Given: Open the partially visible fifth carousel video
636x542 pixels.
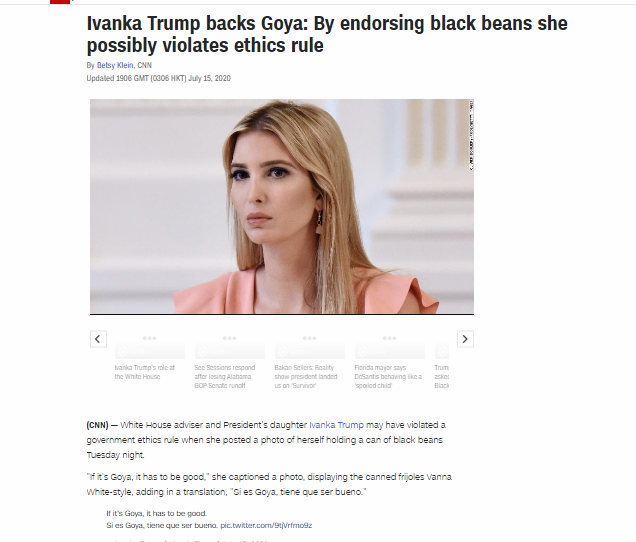Looking at the screenshot, I should point(442,351).
